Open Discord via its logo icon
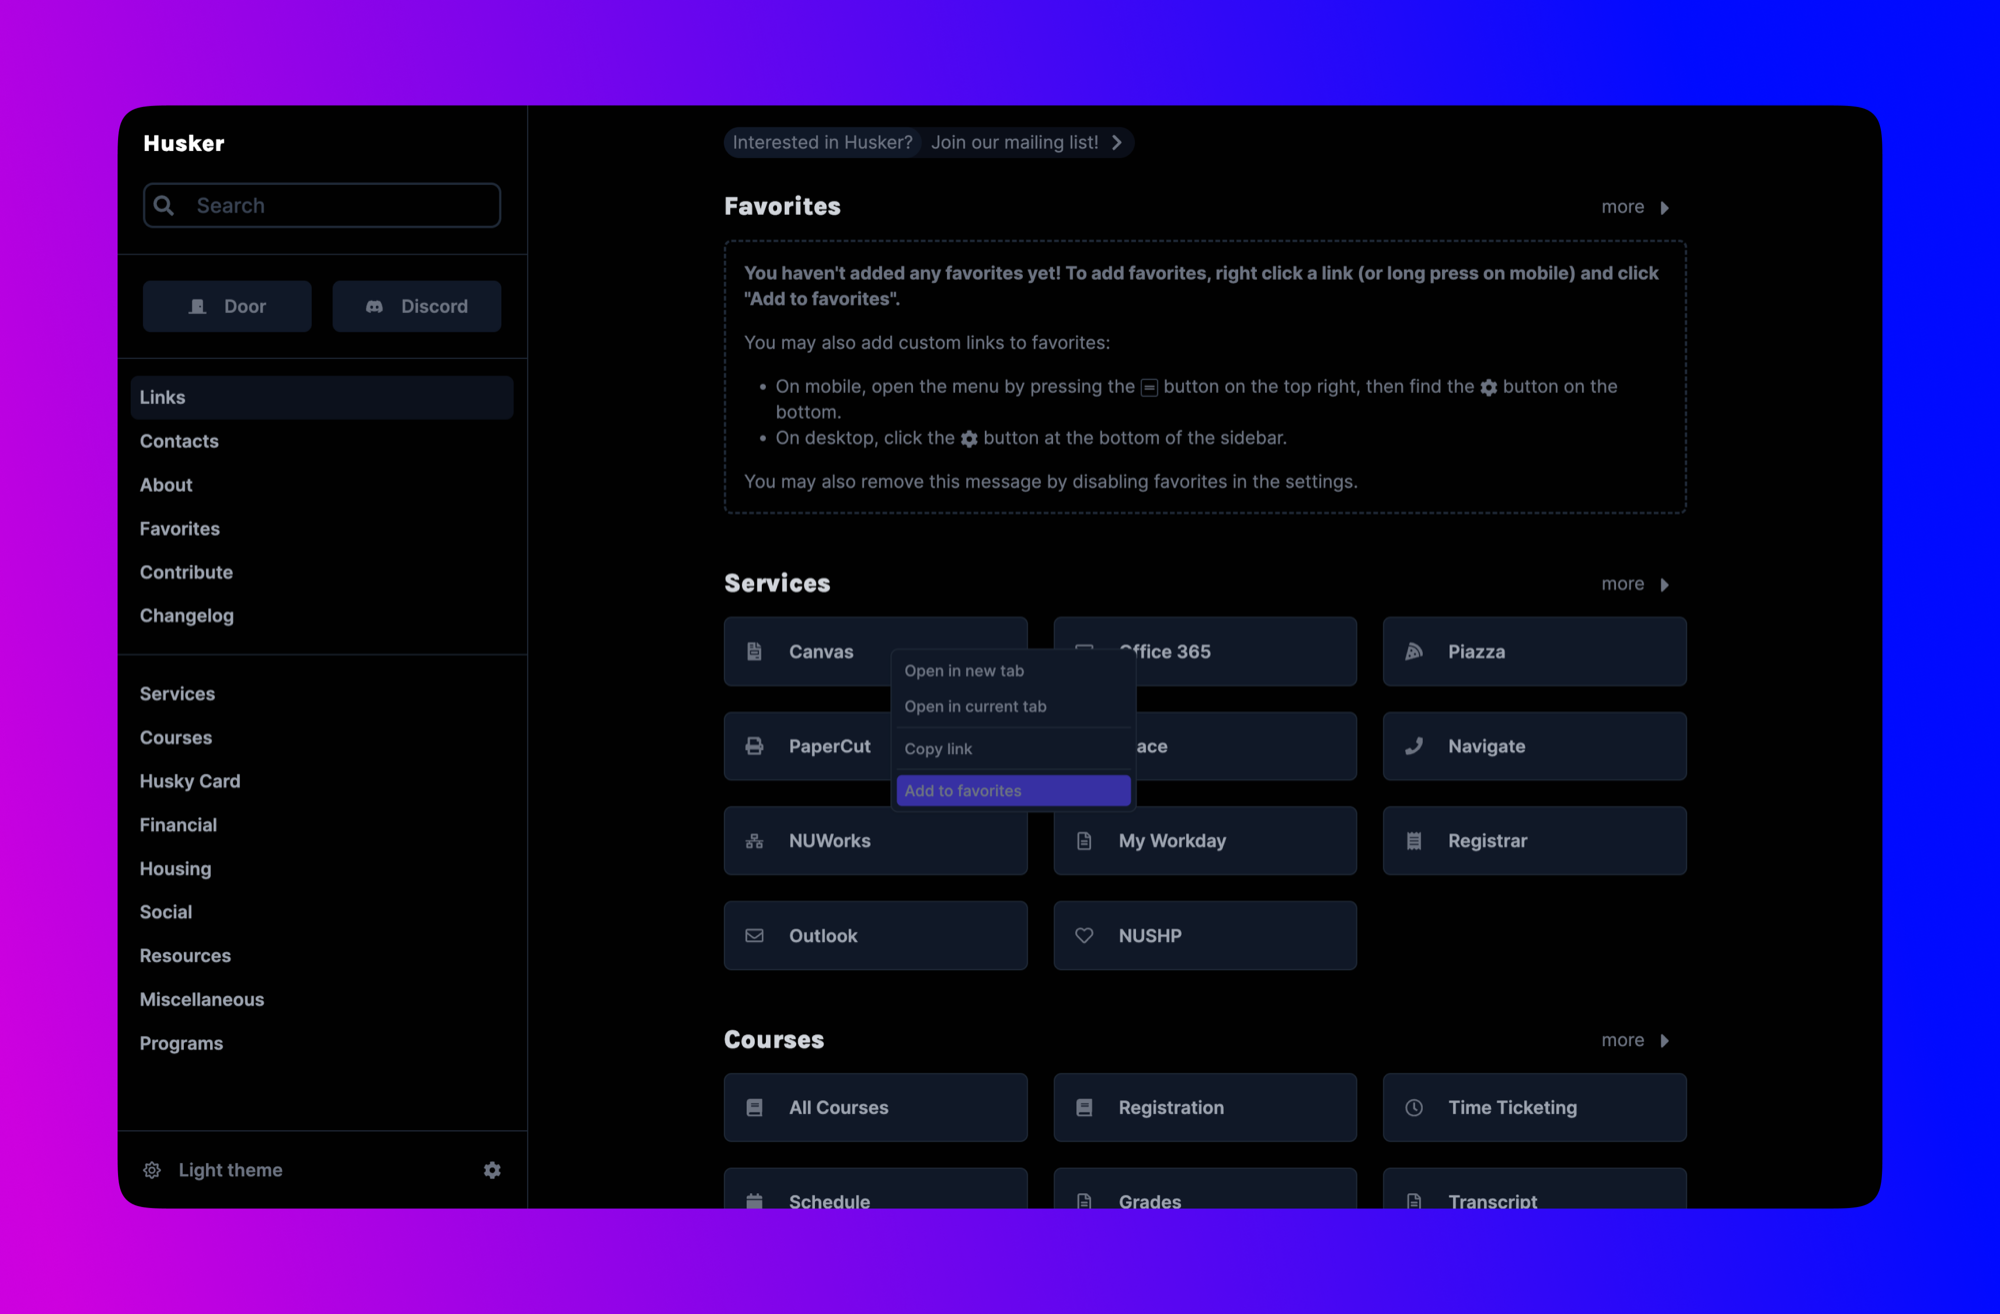Screen dimensions: 2000x1314 (x=374, y=306)
